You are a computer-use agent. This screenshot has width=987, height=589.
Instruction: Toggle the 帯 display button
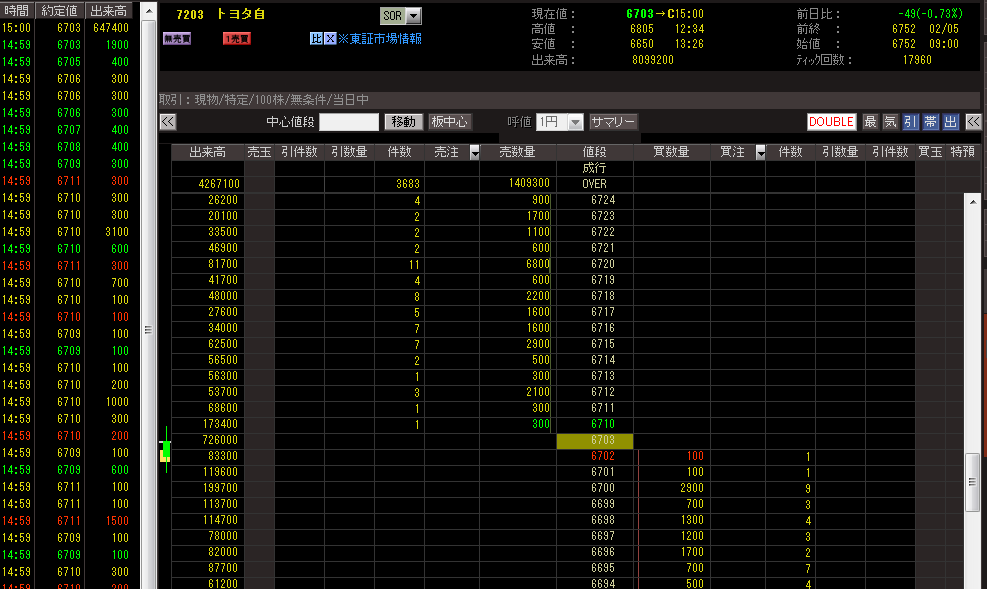tap(930, 121)
